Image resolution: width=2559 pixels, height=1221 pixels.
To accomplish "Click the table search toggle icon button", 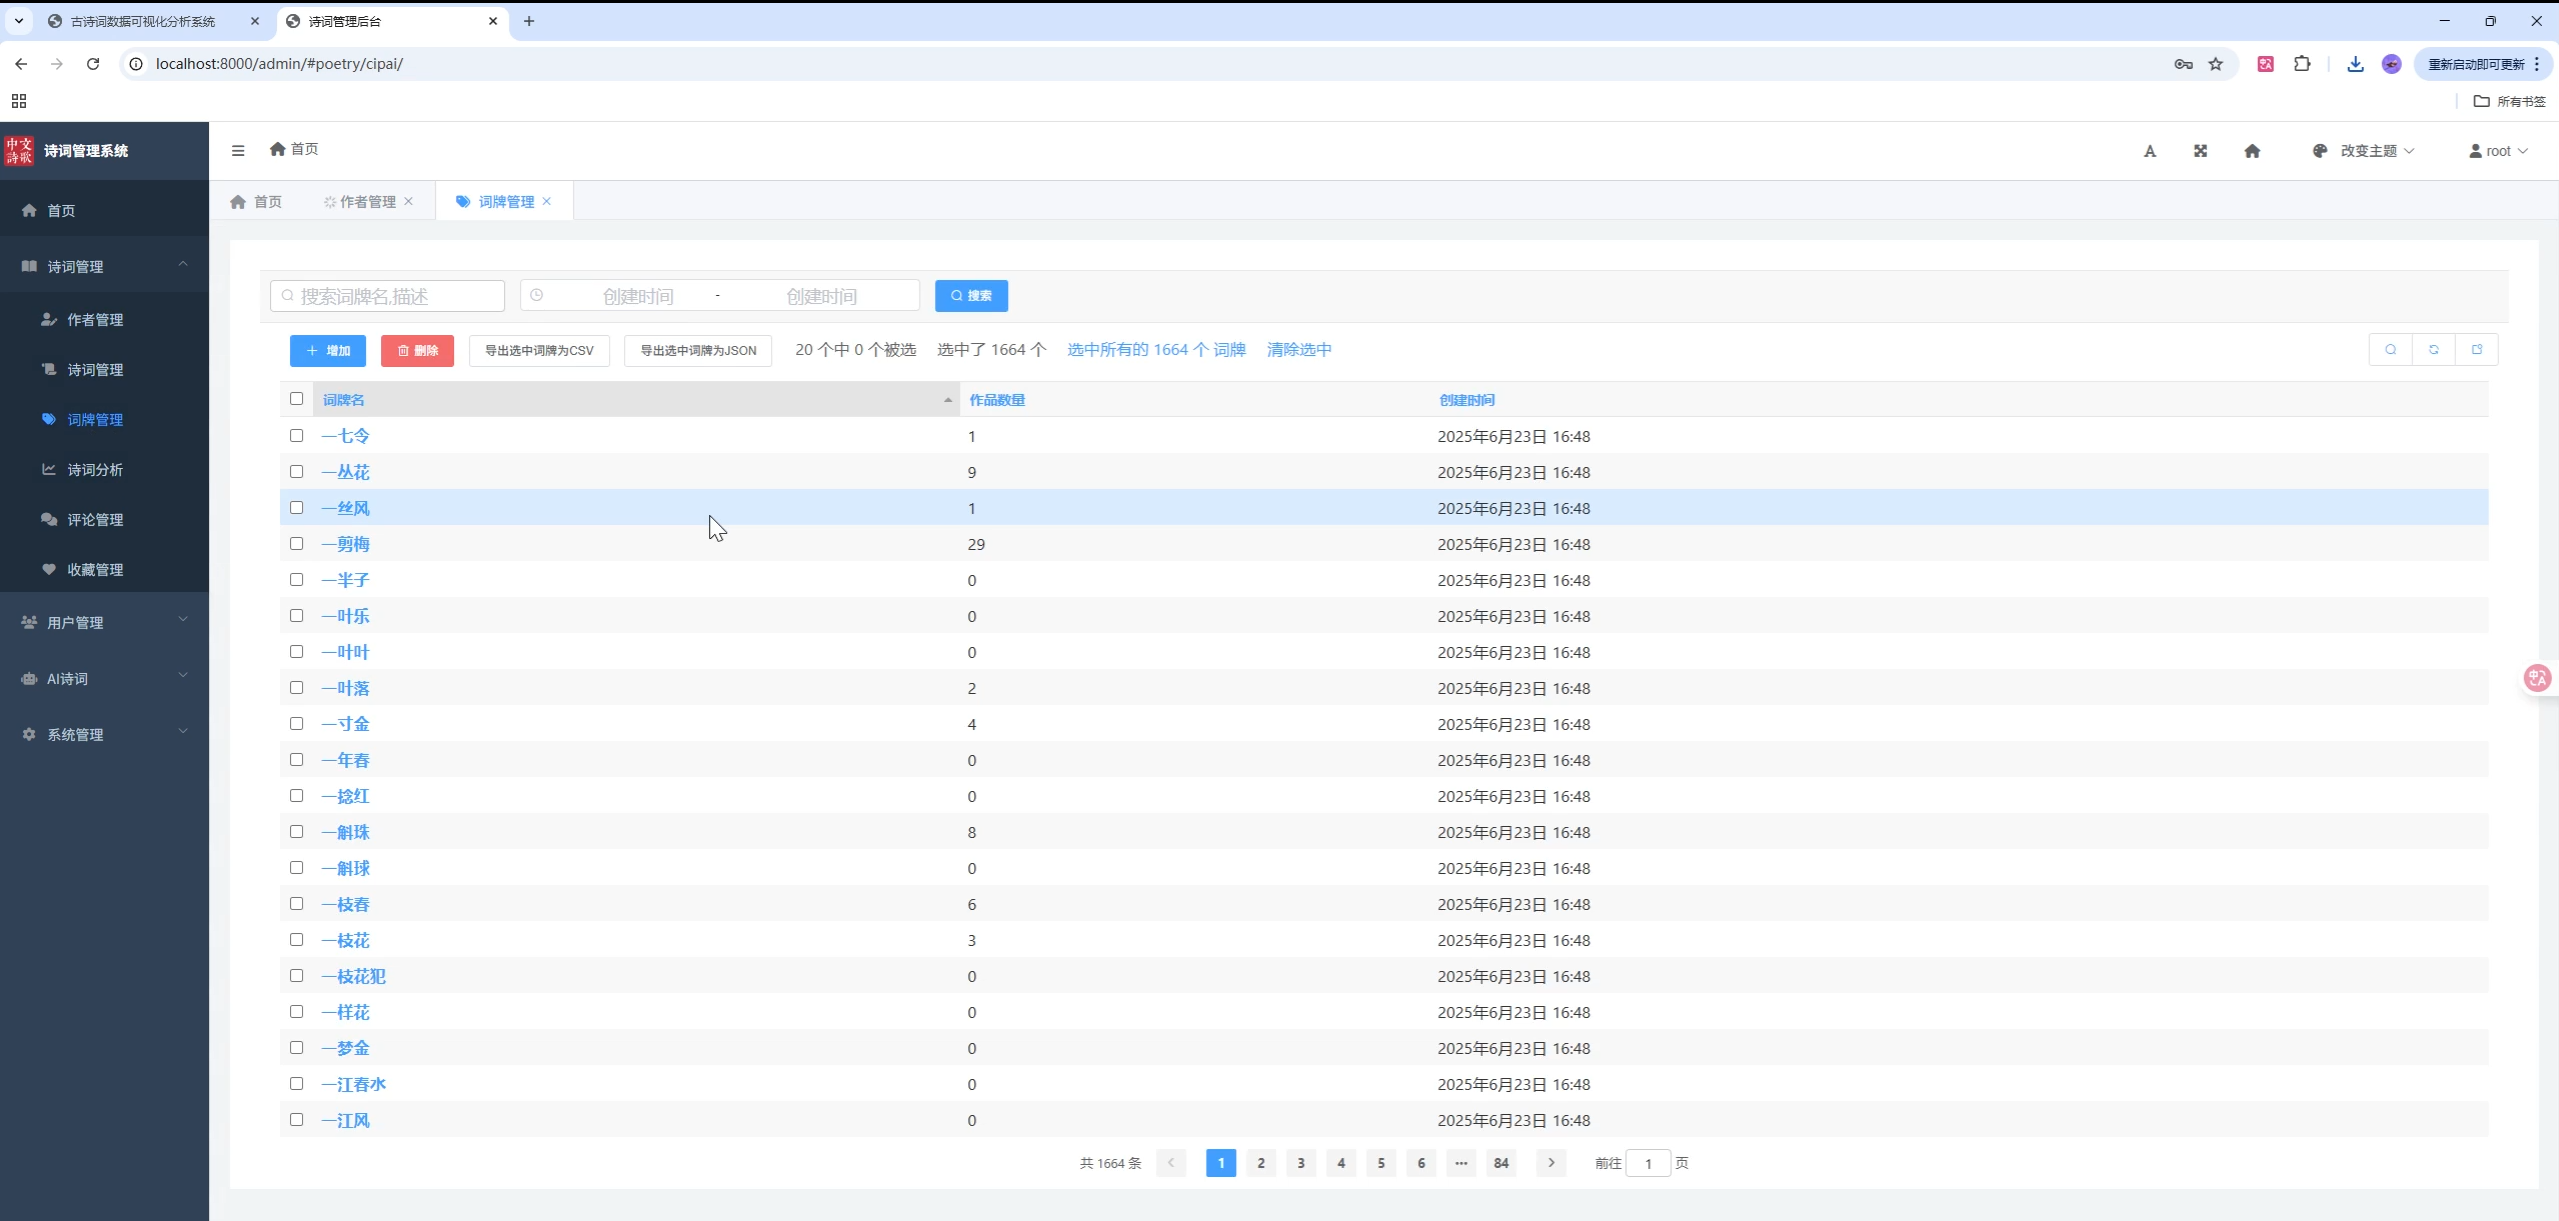I will [2391, 350].
